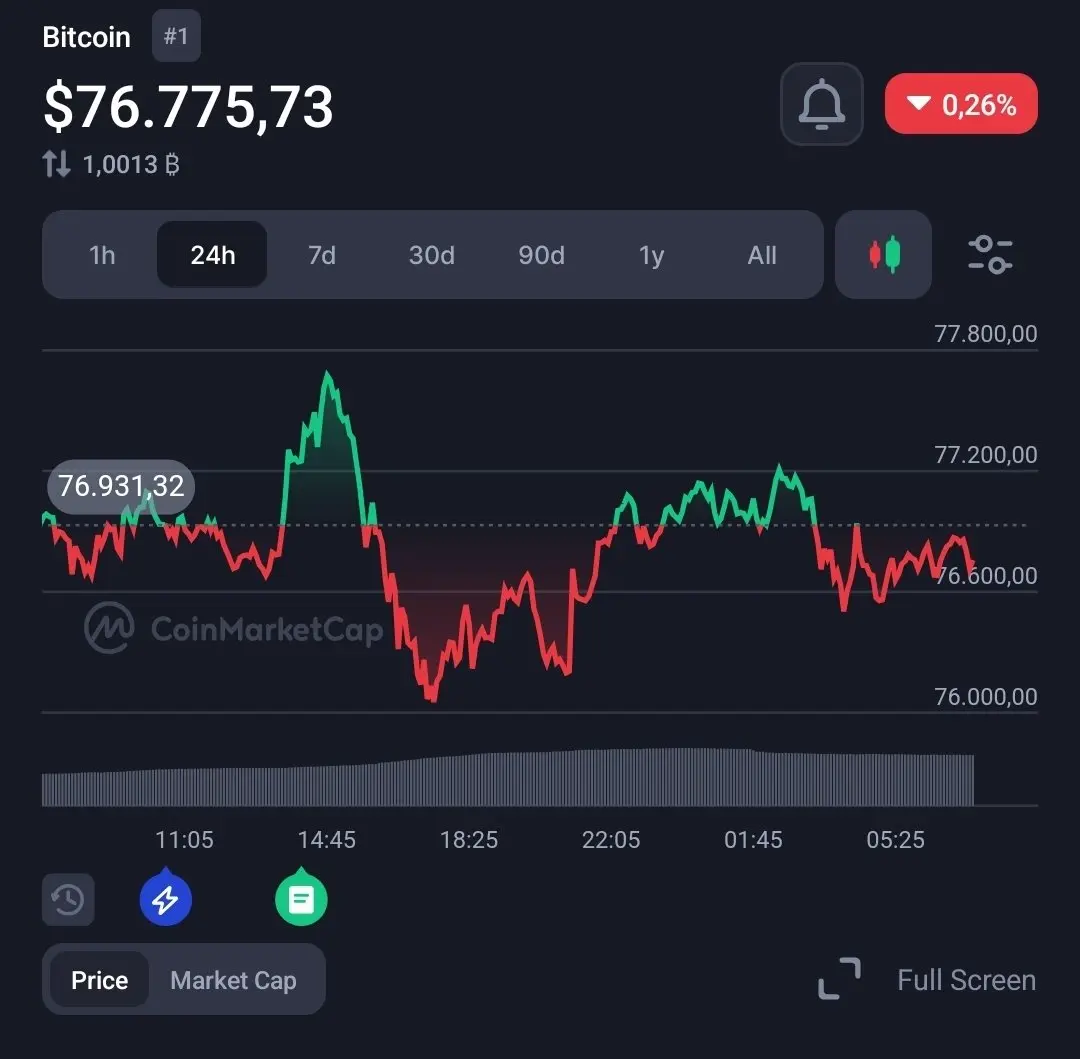Image resolution: width=1080 pixels, height=1059 pixels.
Task: Select the 30d time range
Action: 432,255
